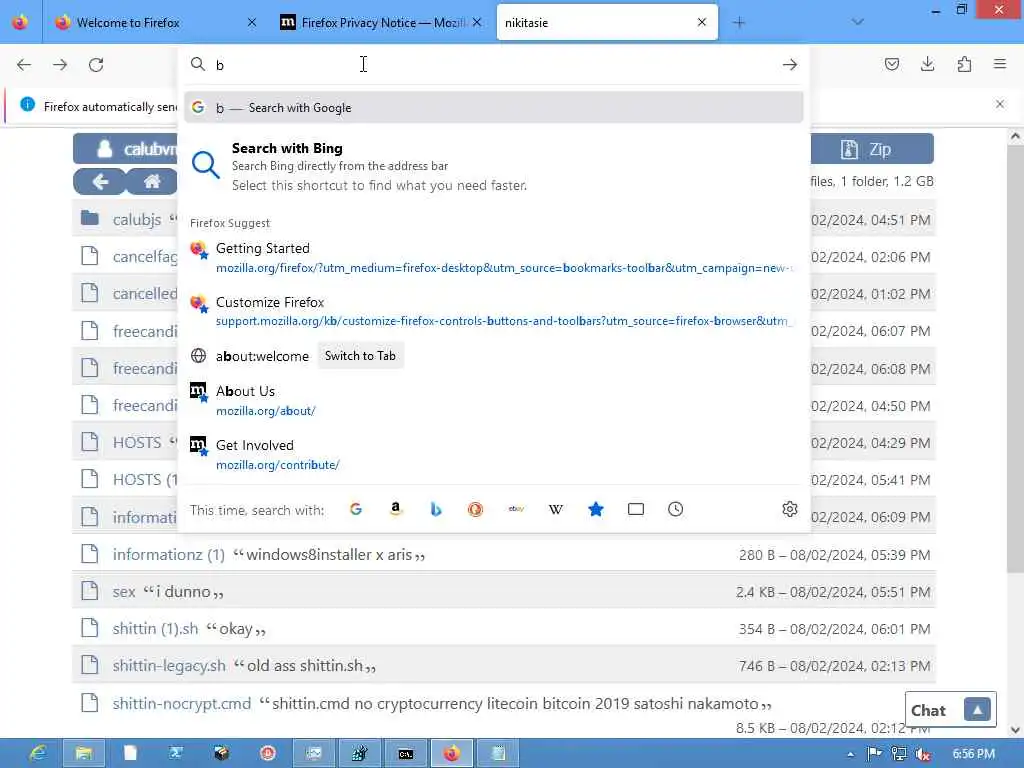Search bookmarks with the star icon
1024x768 pixels.
click(596, 509)
